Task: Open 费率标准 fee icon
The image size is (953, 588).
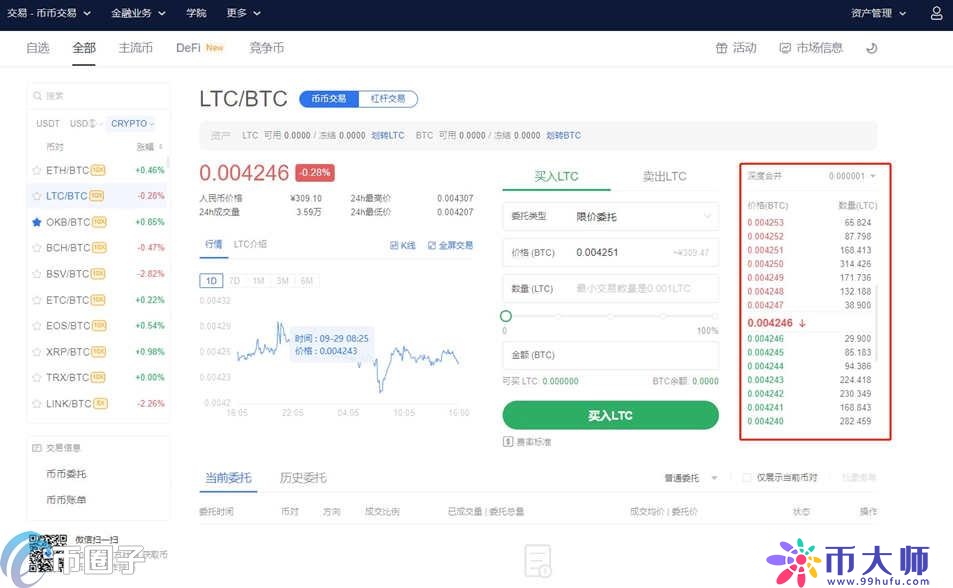Action: pyautogui.click(x=508, y=441)
